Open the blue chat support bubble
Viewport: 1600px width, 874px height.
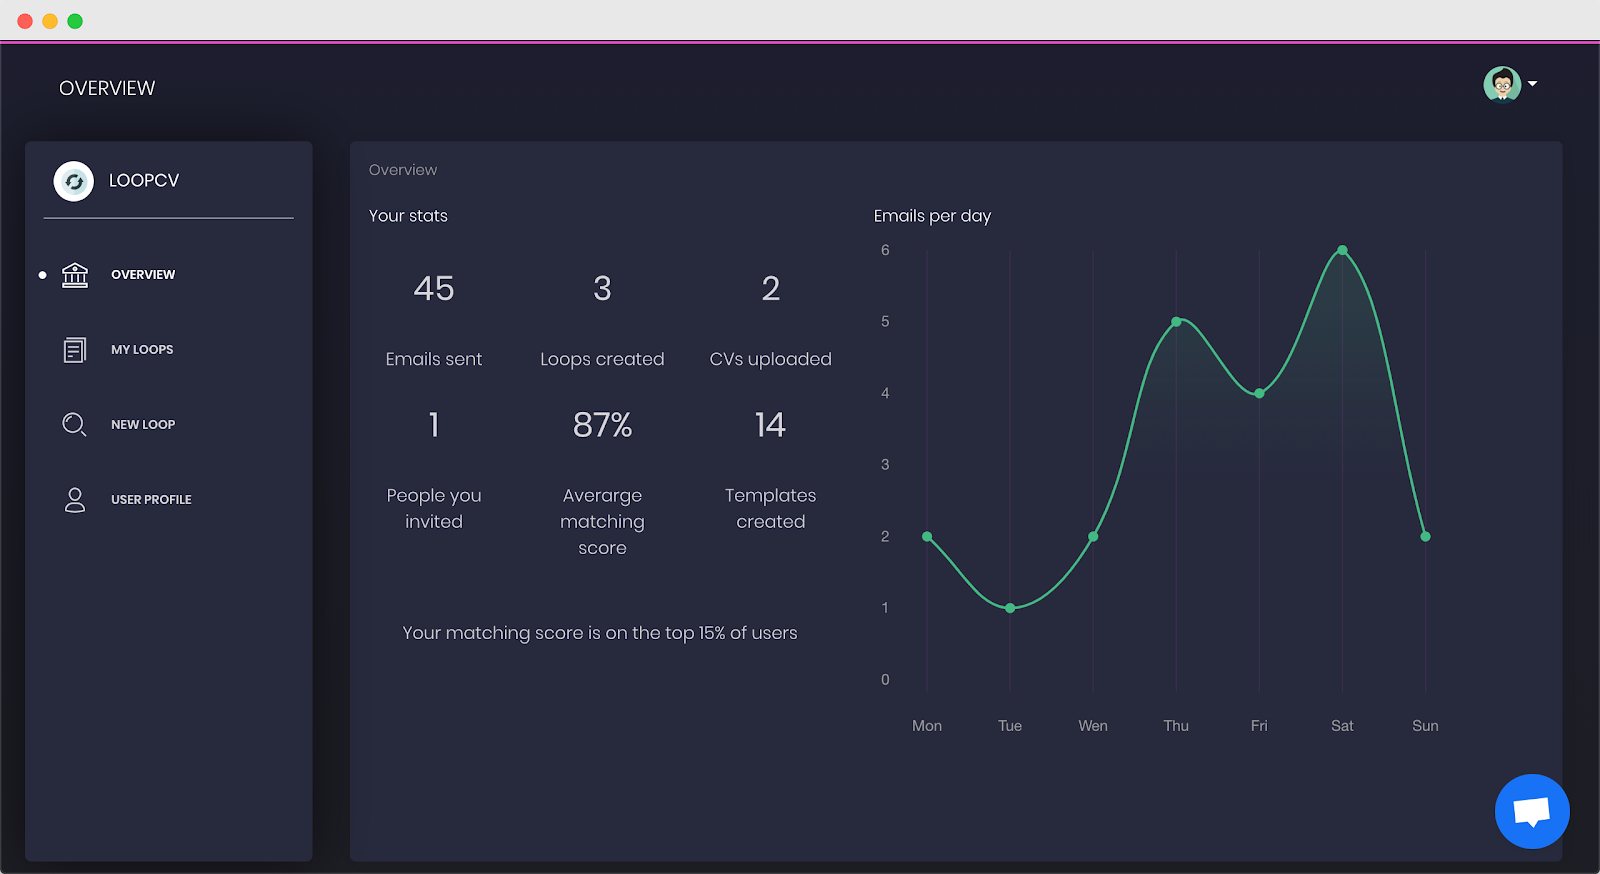1532,811
